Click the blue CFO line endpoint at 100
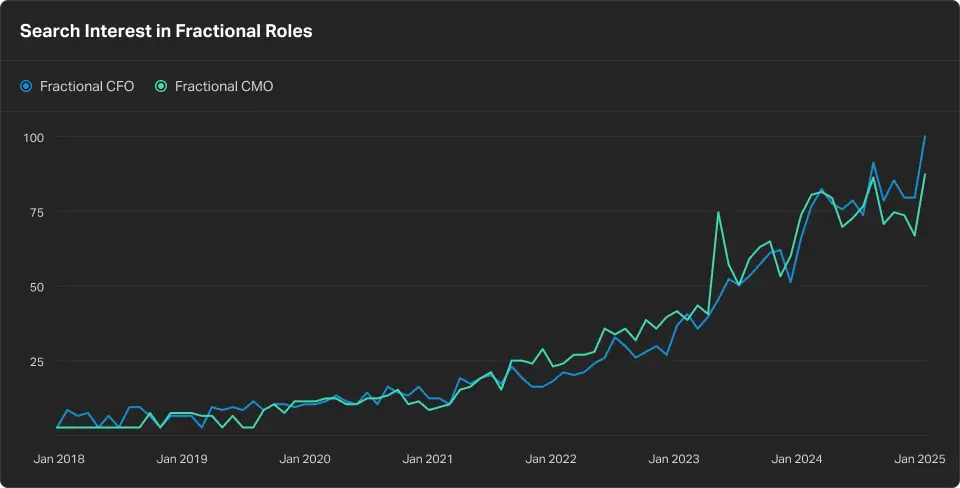Viewport: 960px width, 488px height. coord(925,137)
